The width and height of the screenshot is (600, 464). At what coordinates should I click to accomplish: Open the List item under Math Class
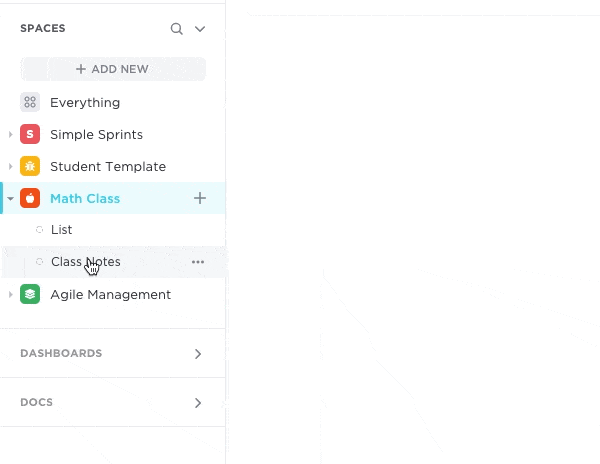coord(62,230)
